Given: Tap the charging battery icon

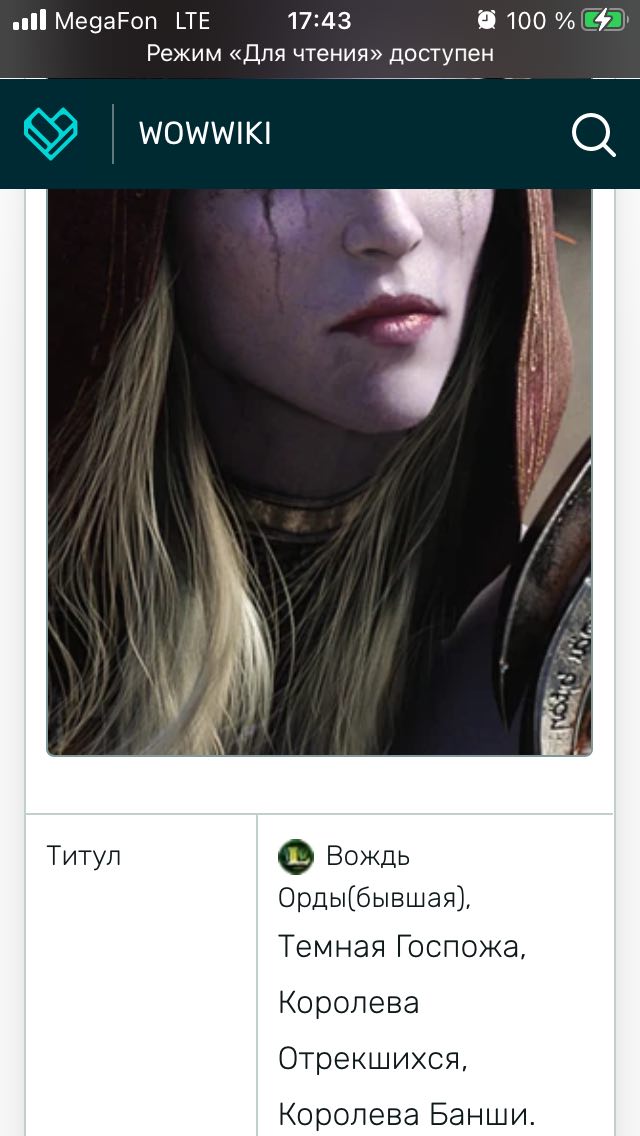Looking at the screenshot, I should point(604,20).
